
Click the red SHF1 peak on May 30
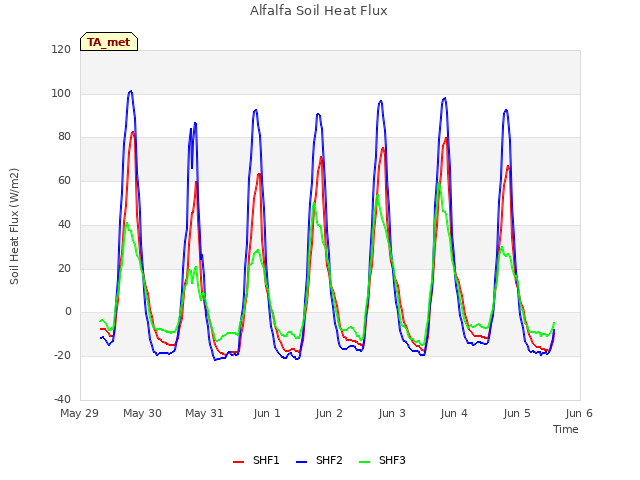coord(133,132)
